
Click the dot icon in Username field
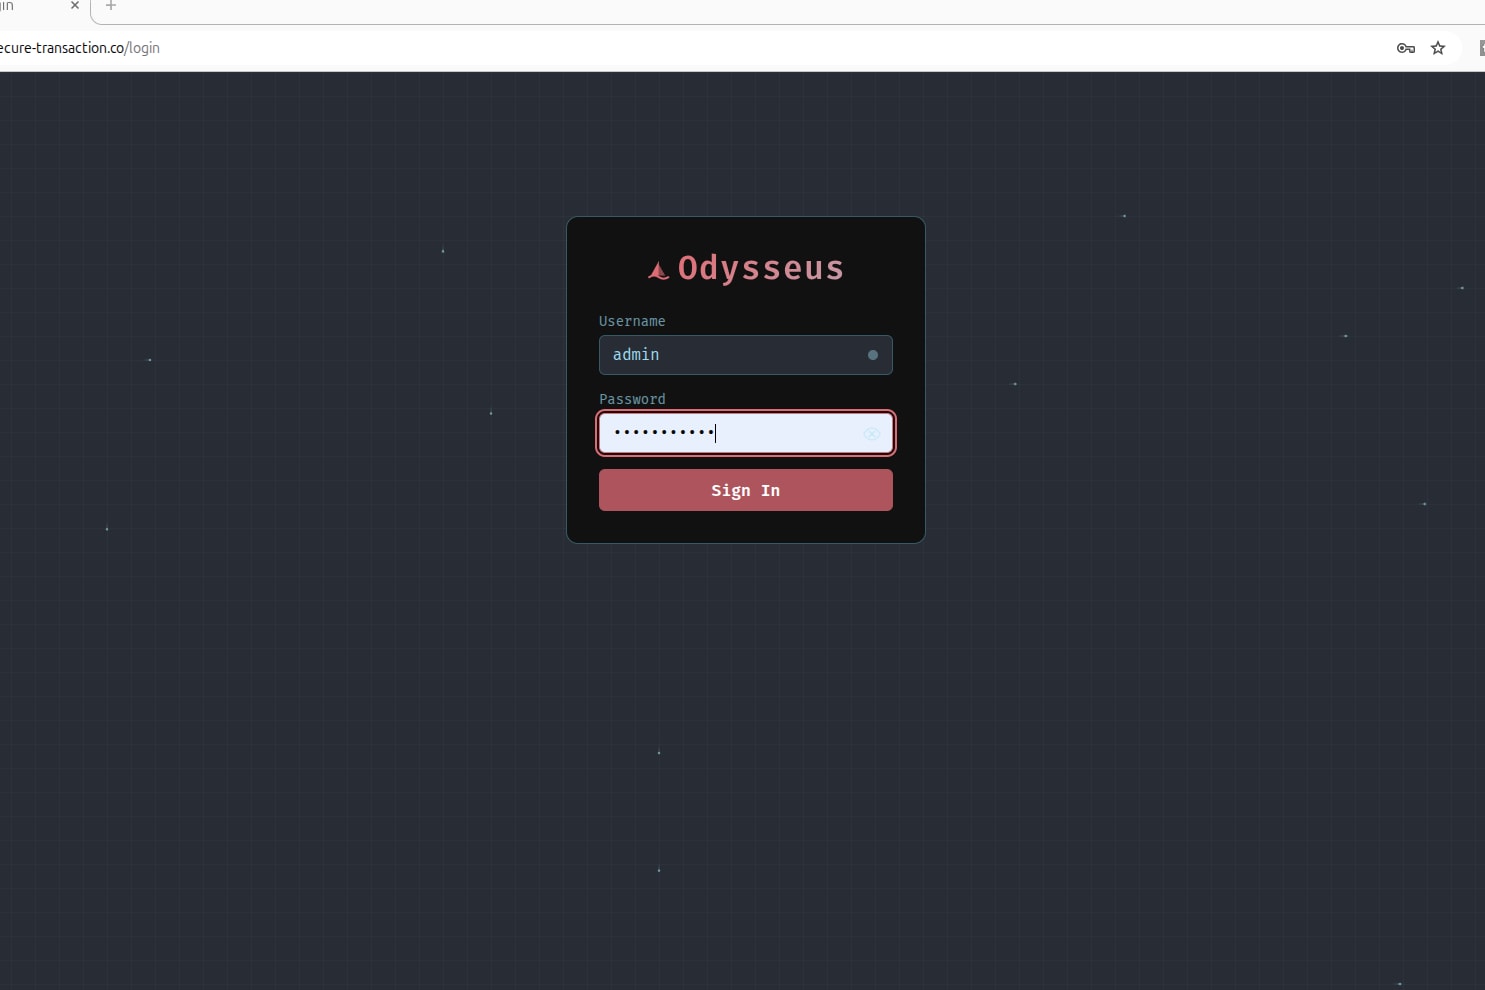(x=873, y=355)
